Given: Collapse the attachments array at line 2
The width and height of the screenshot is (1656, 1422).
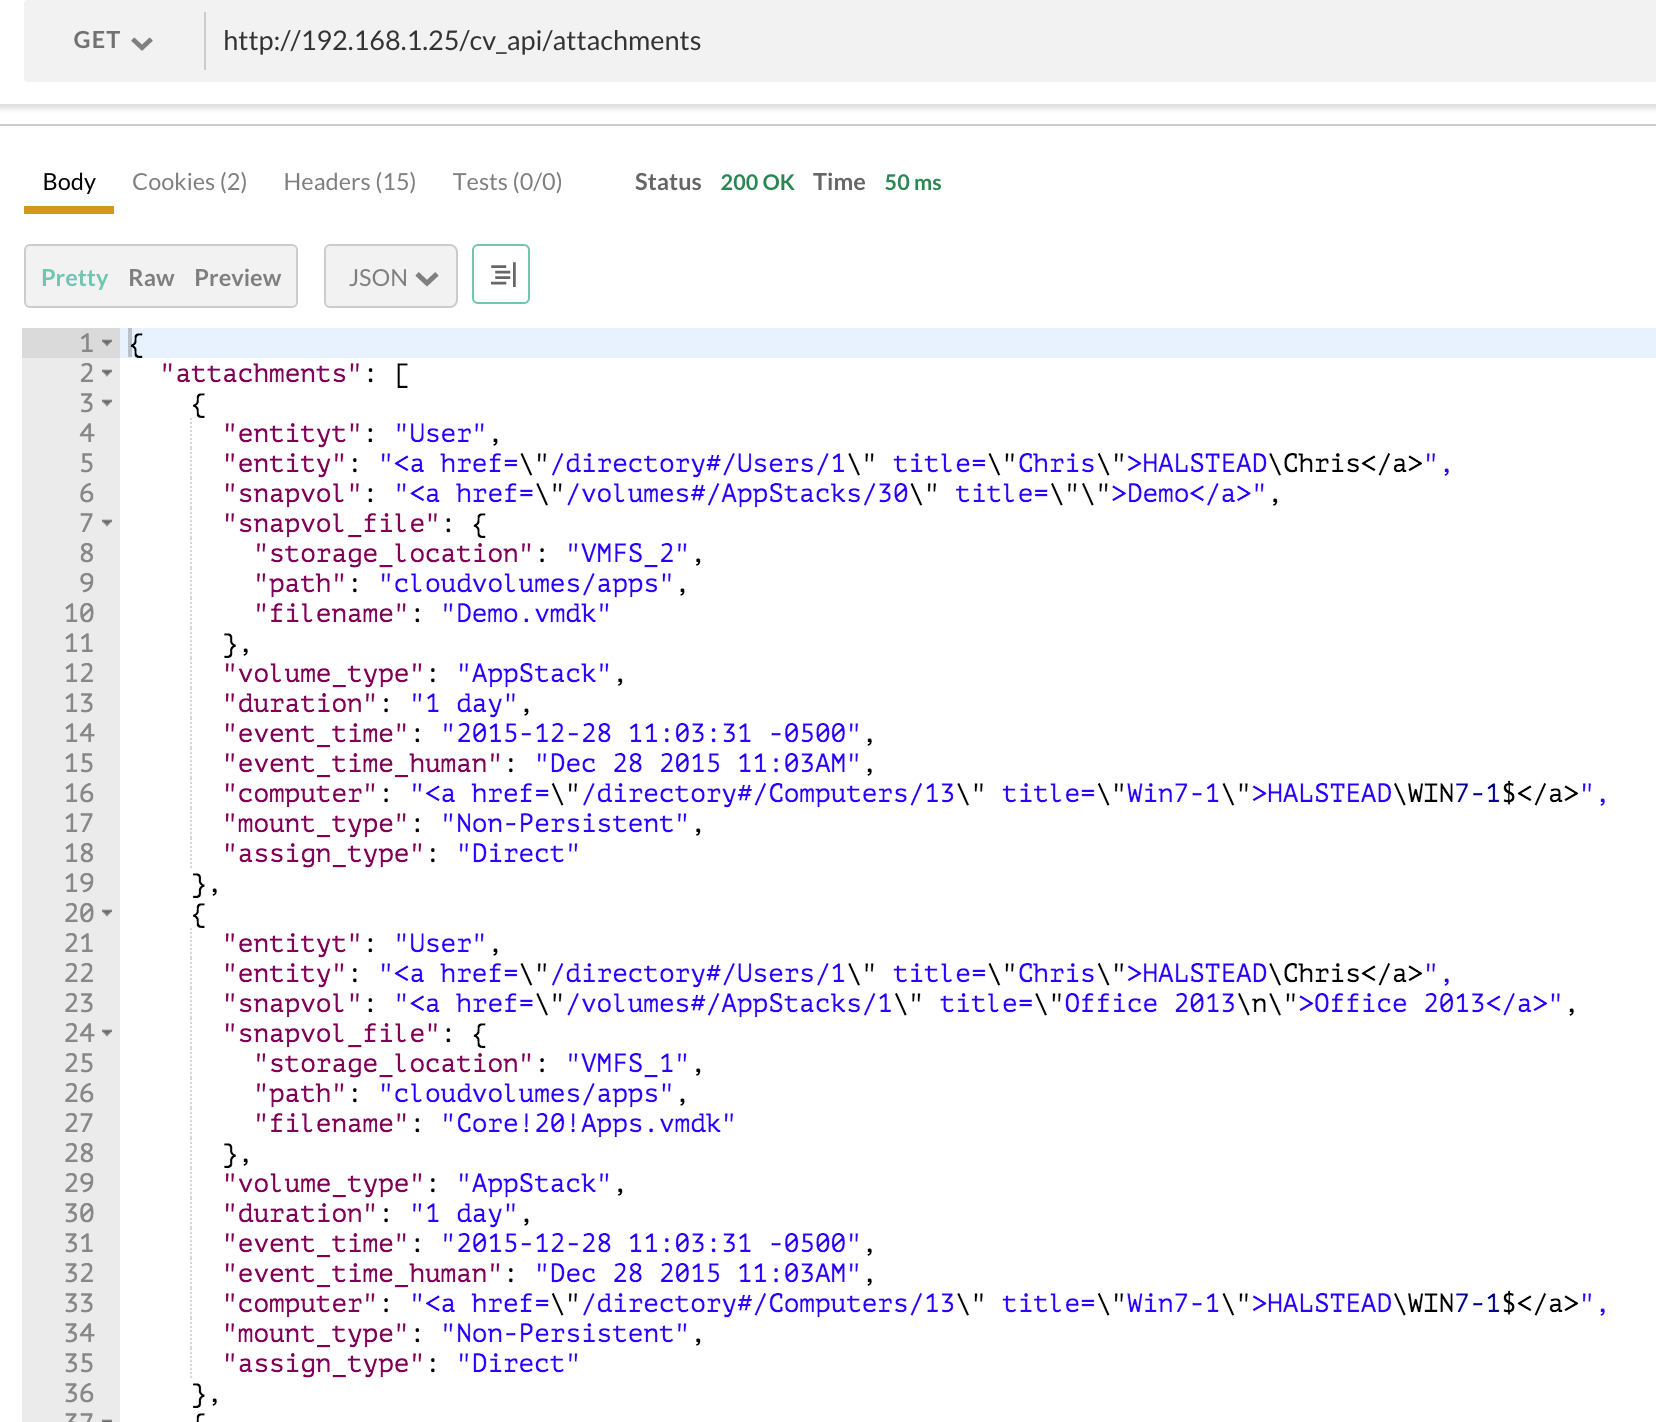Looking at the screenshot, I should point(107,373).
